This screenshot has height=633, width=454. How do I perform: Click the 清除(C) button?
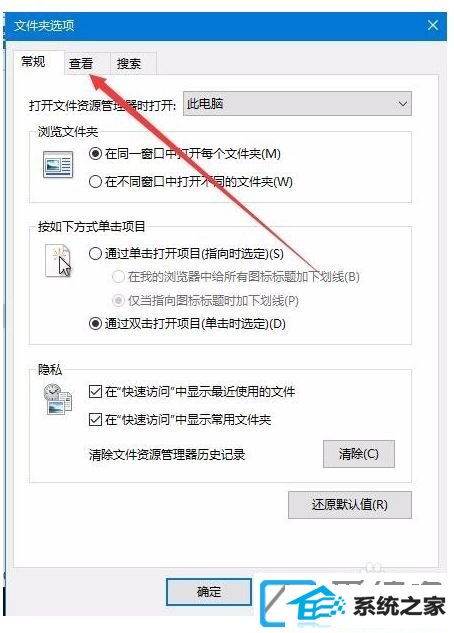click(359, 454)
